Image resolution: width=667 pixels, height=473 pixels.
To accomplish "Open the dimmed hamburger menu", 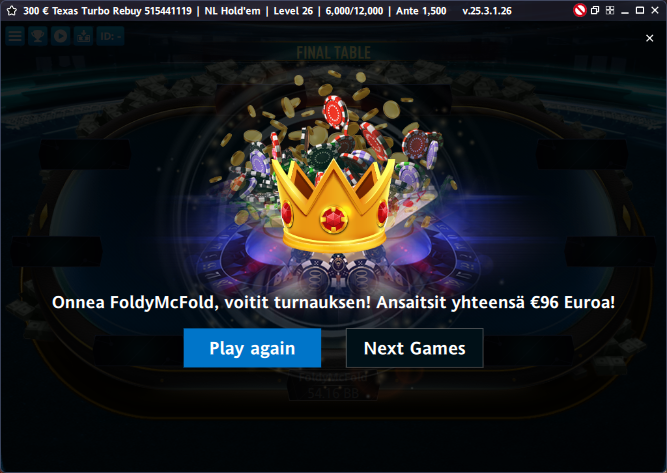I will [15, 36].
